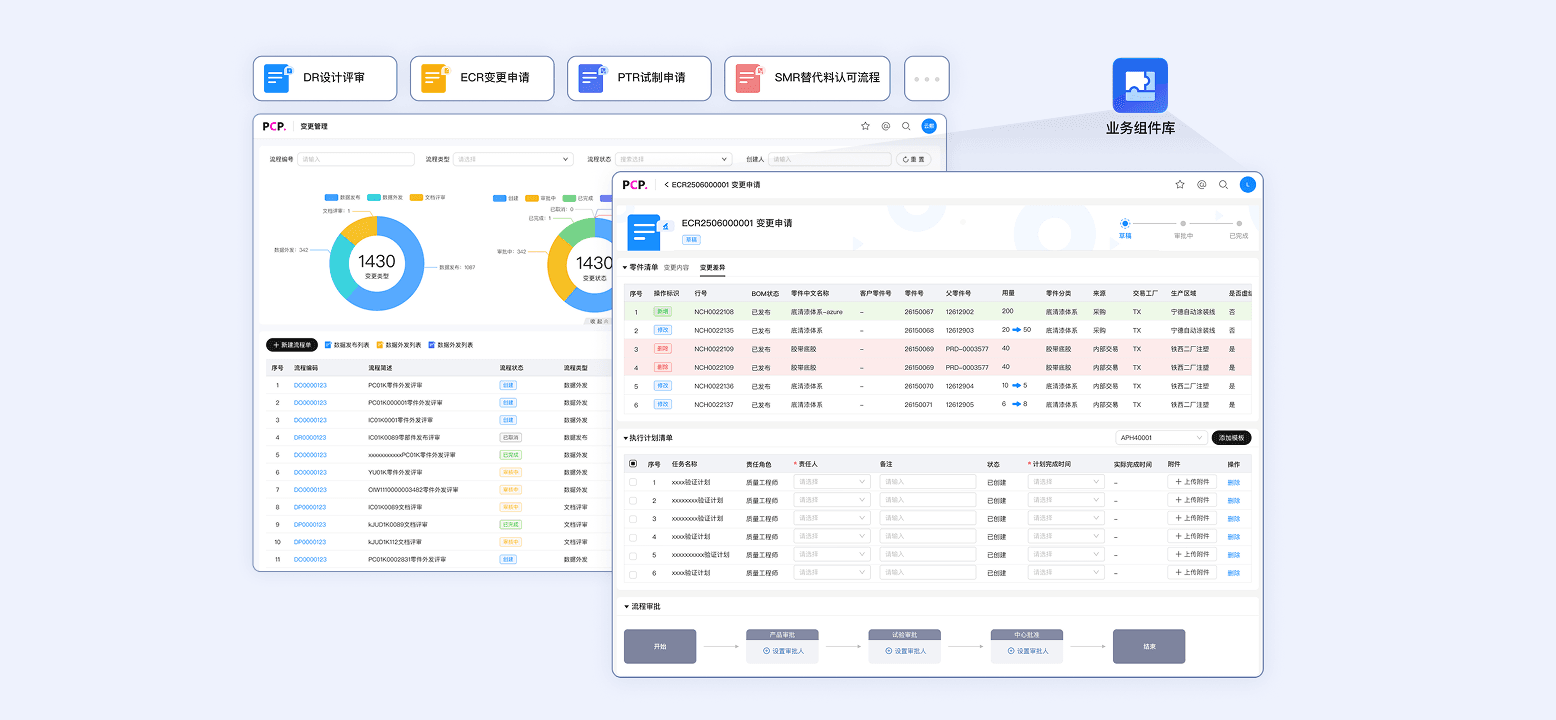Click the DR设计评审 document icon

coord(277,78)
